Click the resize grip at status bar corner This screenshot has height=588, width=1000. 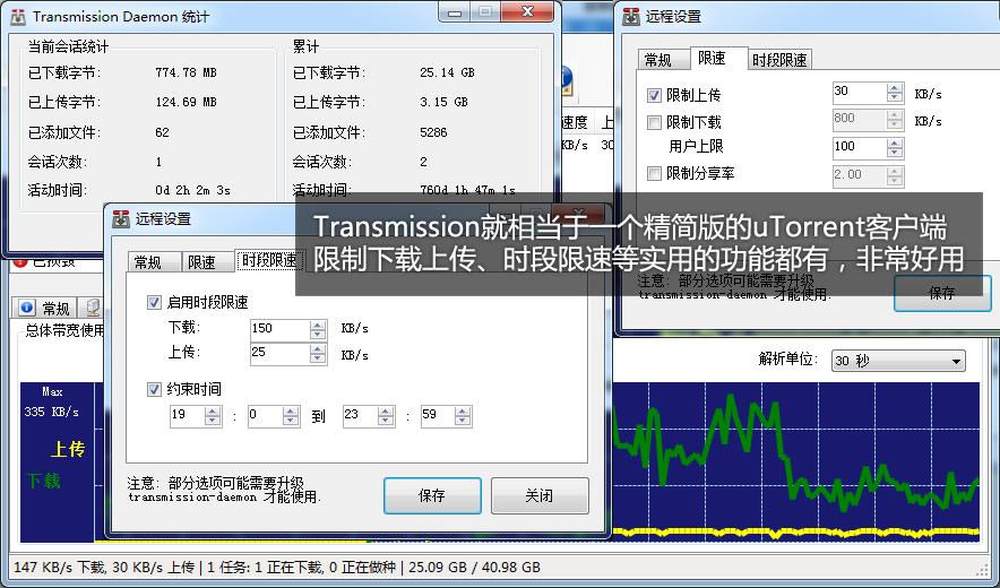(983, 570)
